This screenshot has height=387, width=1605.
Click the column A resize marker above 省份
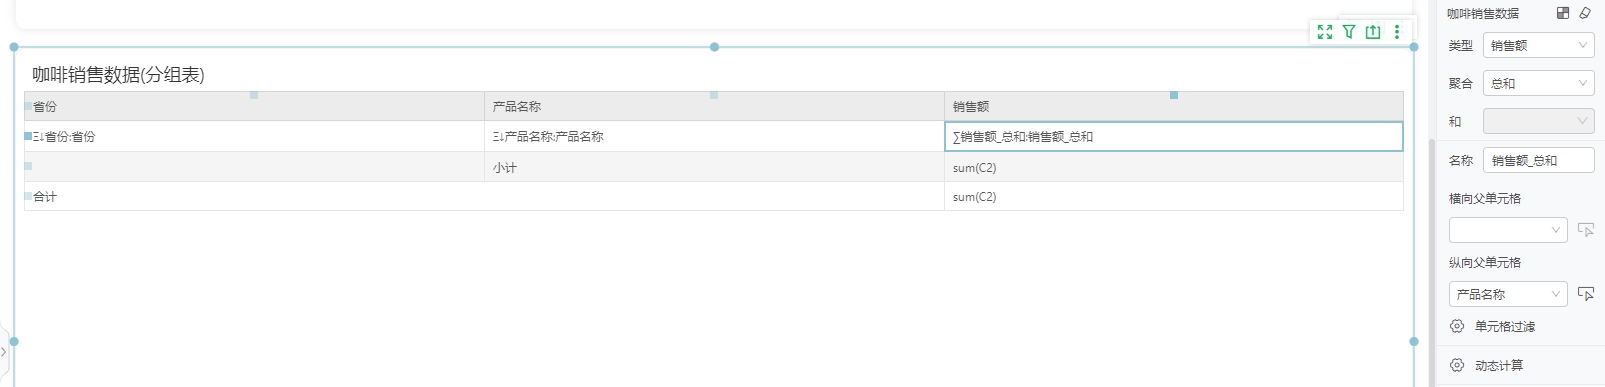(x=254, y=95)
